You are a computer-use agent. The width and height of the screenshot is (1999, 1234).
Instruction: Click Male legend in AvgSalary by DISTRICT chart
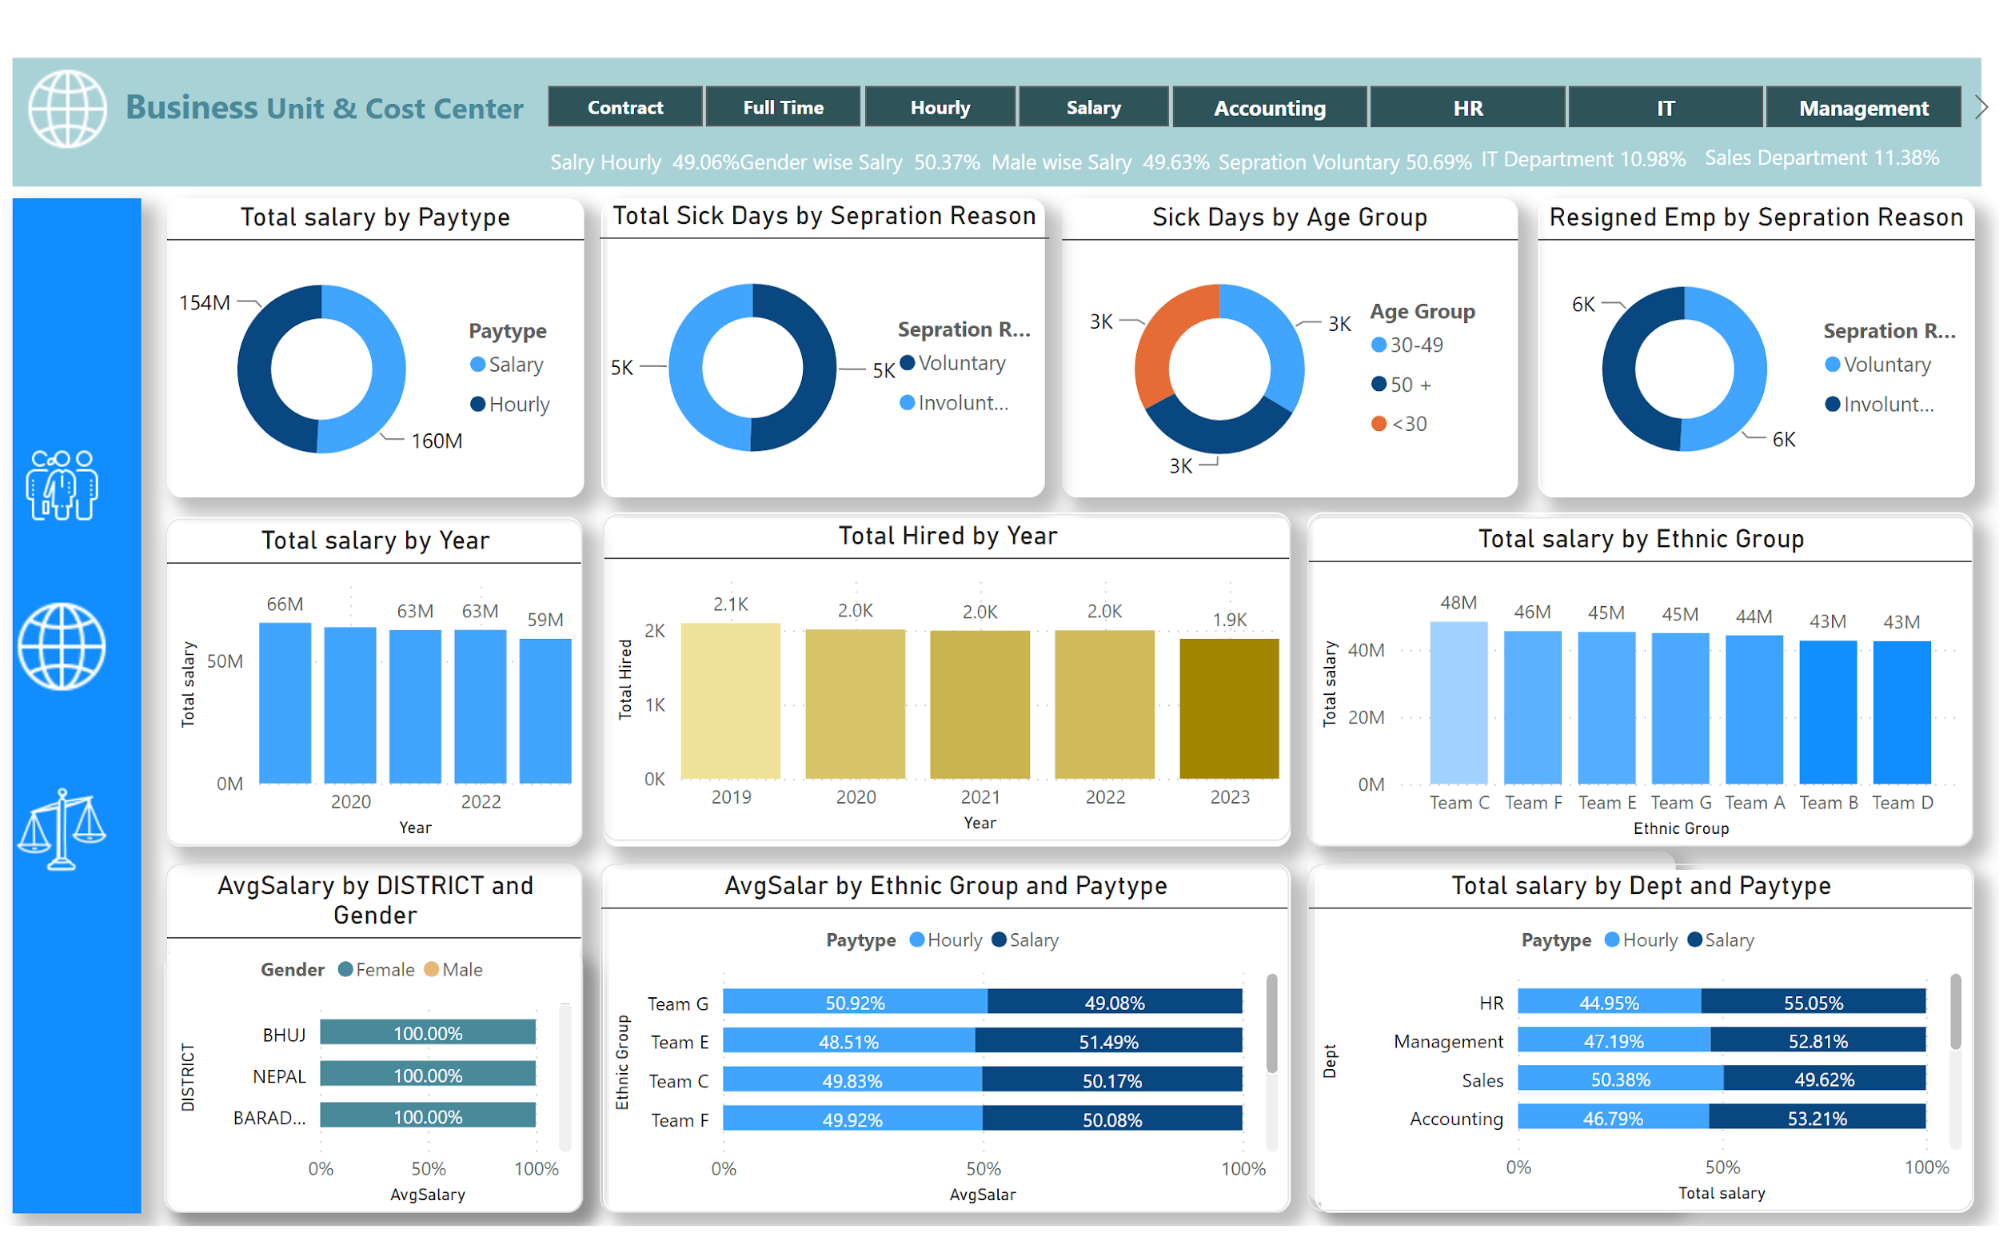coord(453,969)
